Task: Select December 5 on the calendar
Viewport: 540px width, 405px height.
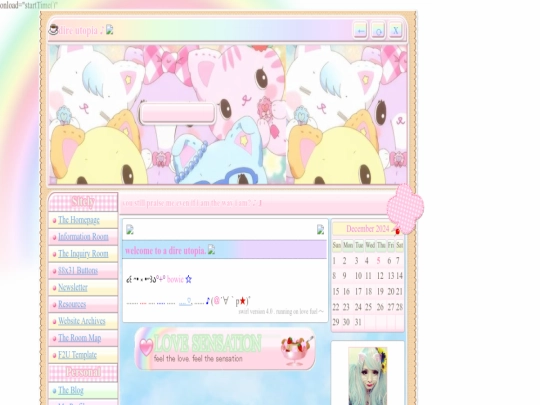Action: click(378, 261)
